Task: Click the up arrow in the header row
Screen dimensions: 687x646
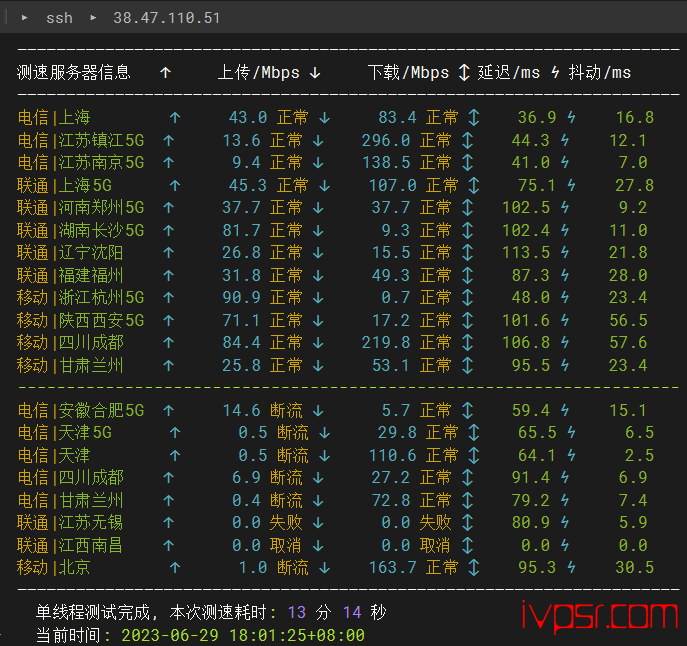Action: [x=165, y=72]
